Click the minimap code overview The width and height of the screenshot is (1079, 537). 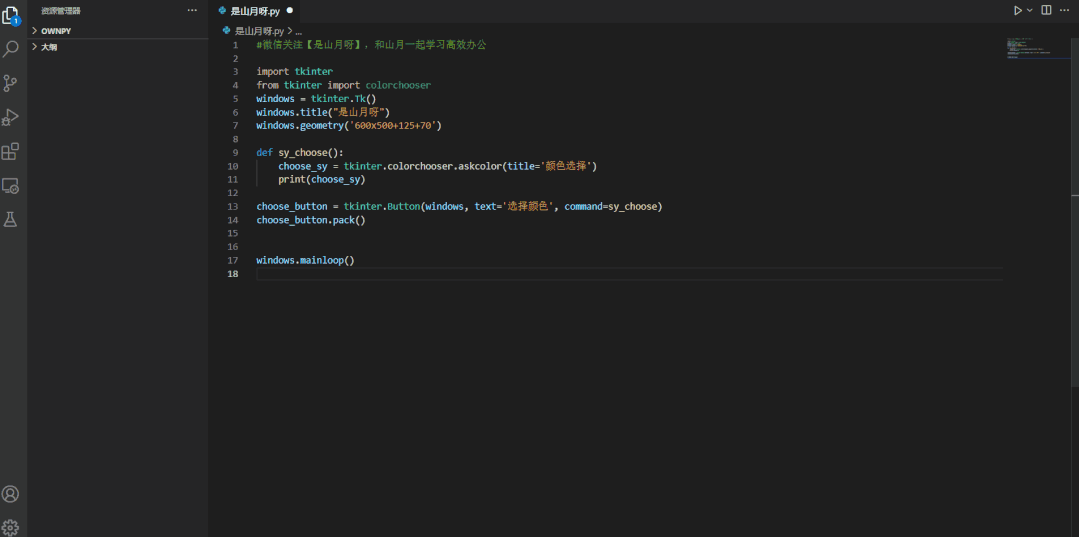coord(1039,50)
